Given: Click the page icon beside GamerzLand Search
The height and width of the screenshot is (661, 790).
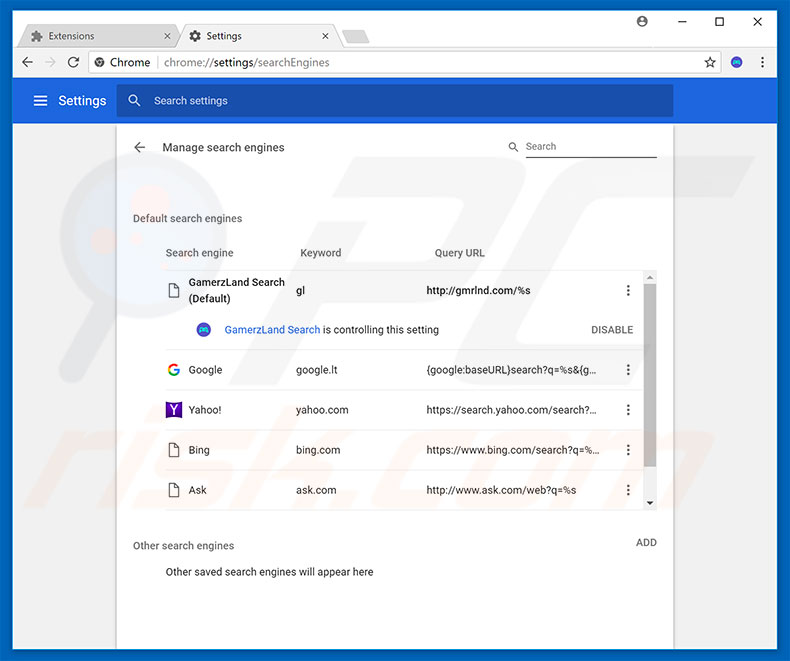Looking at the screenshot, I should coord(174,290).
